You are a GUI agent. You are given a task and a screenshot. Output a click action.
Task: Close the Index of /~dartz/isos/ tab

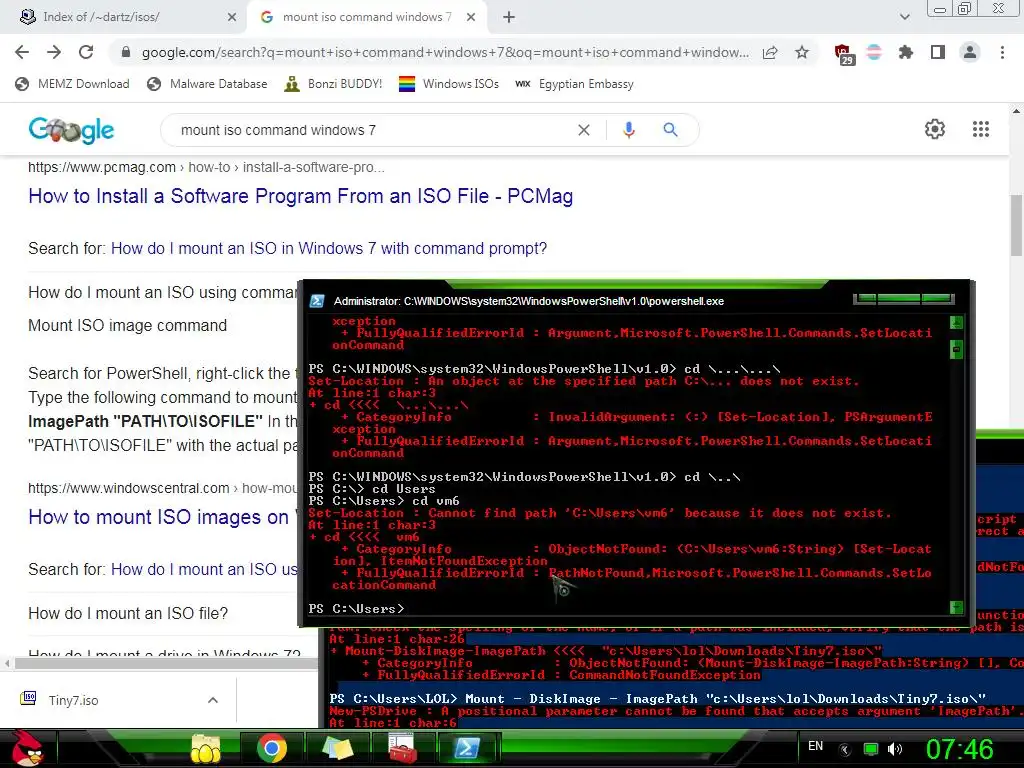[232, 17]
